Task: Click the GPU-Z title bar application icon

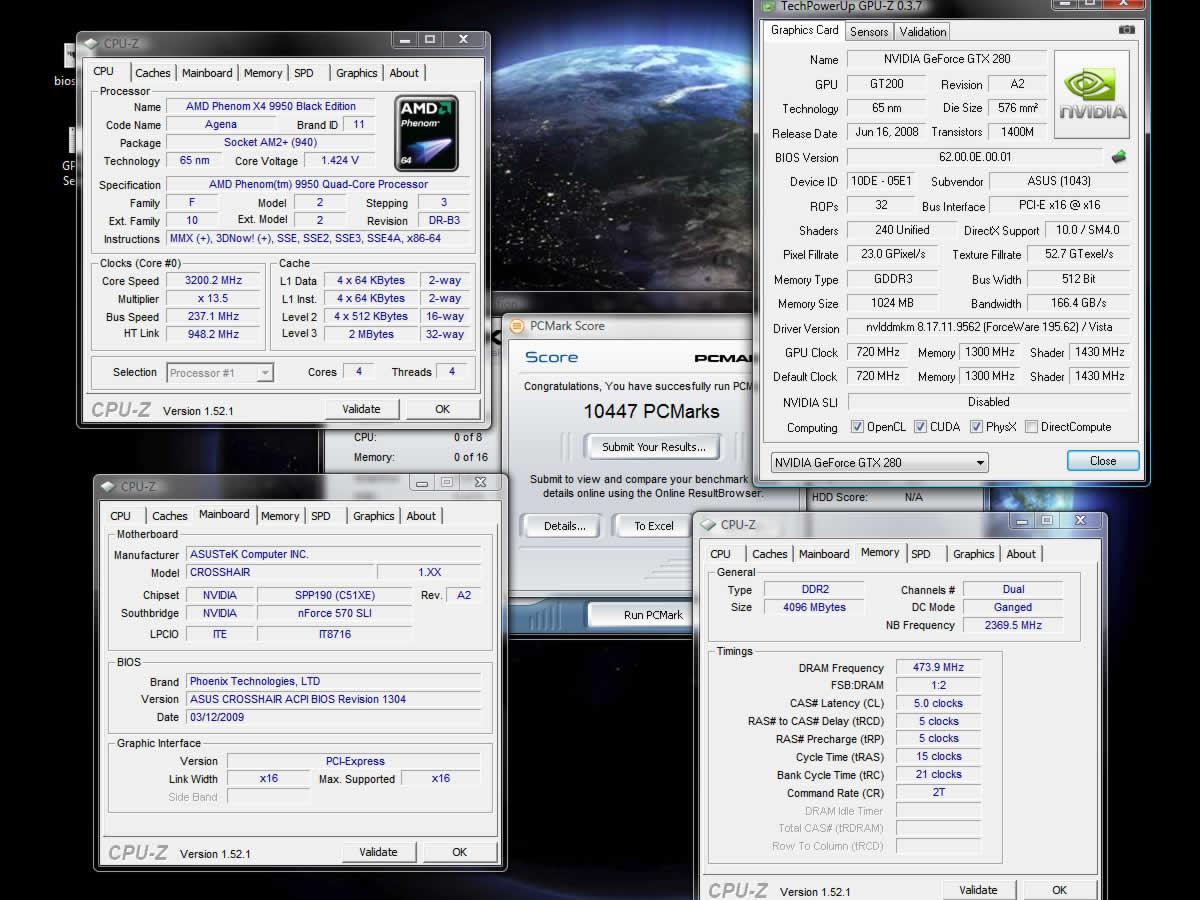Action: tap(769, 6)
